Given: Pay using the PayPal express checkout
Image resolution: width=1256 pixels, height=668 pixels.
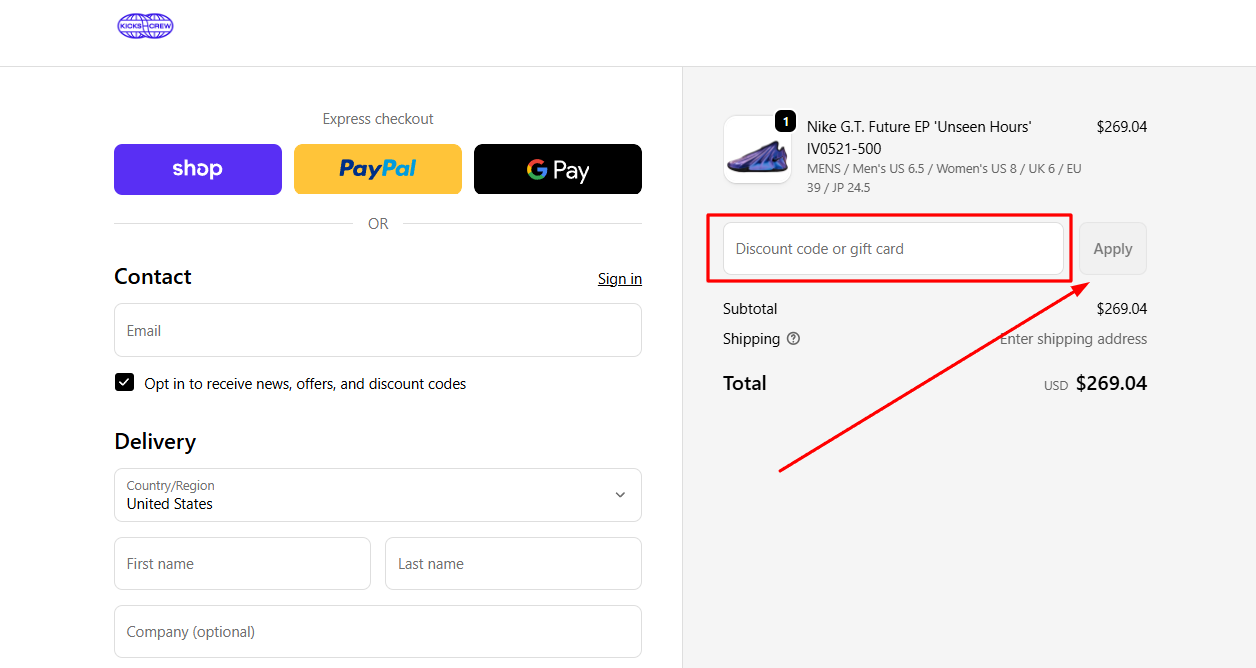Looking at the screenshot, I should (x=377, y=169).
